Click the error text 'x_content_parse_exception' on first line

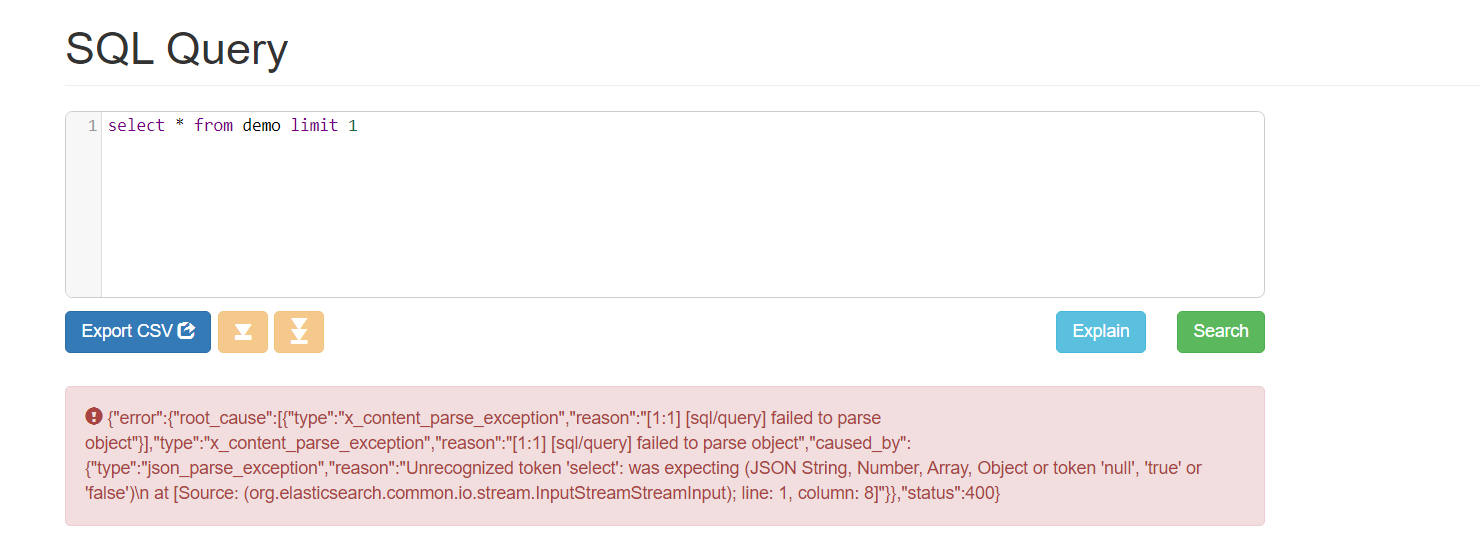[452, 418]
